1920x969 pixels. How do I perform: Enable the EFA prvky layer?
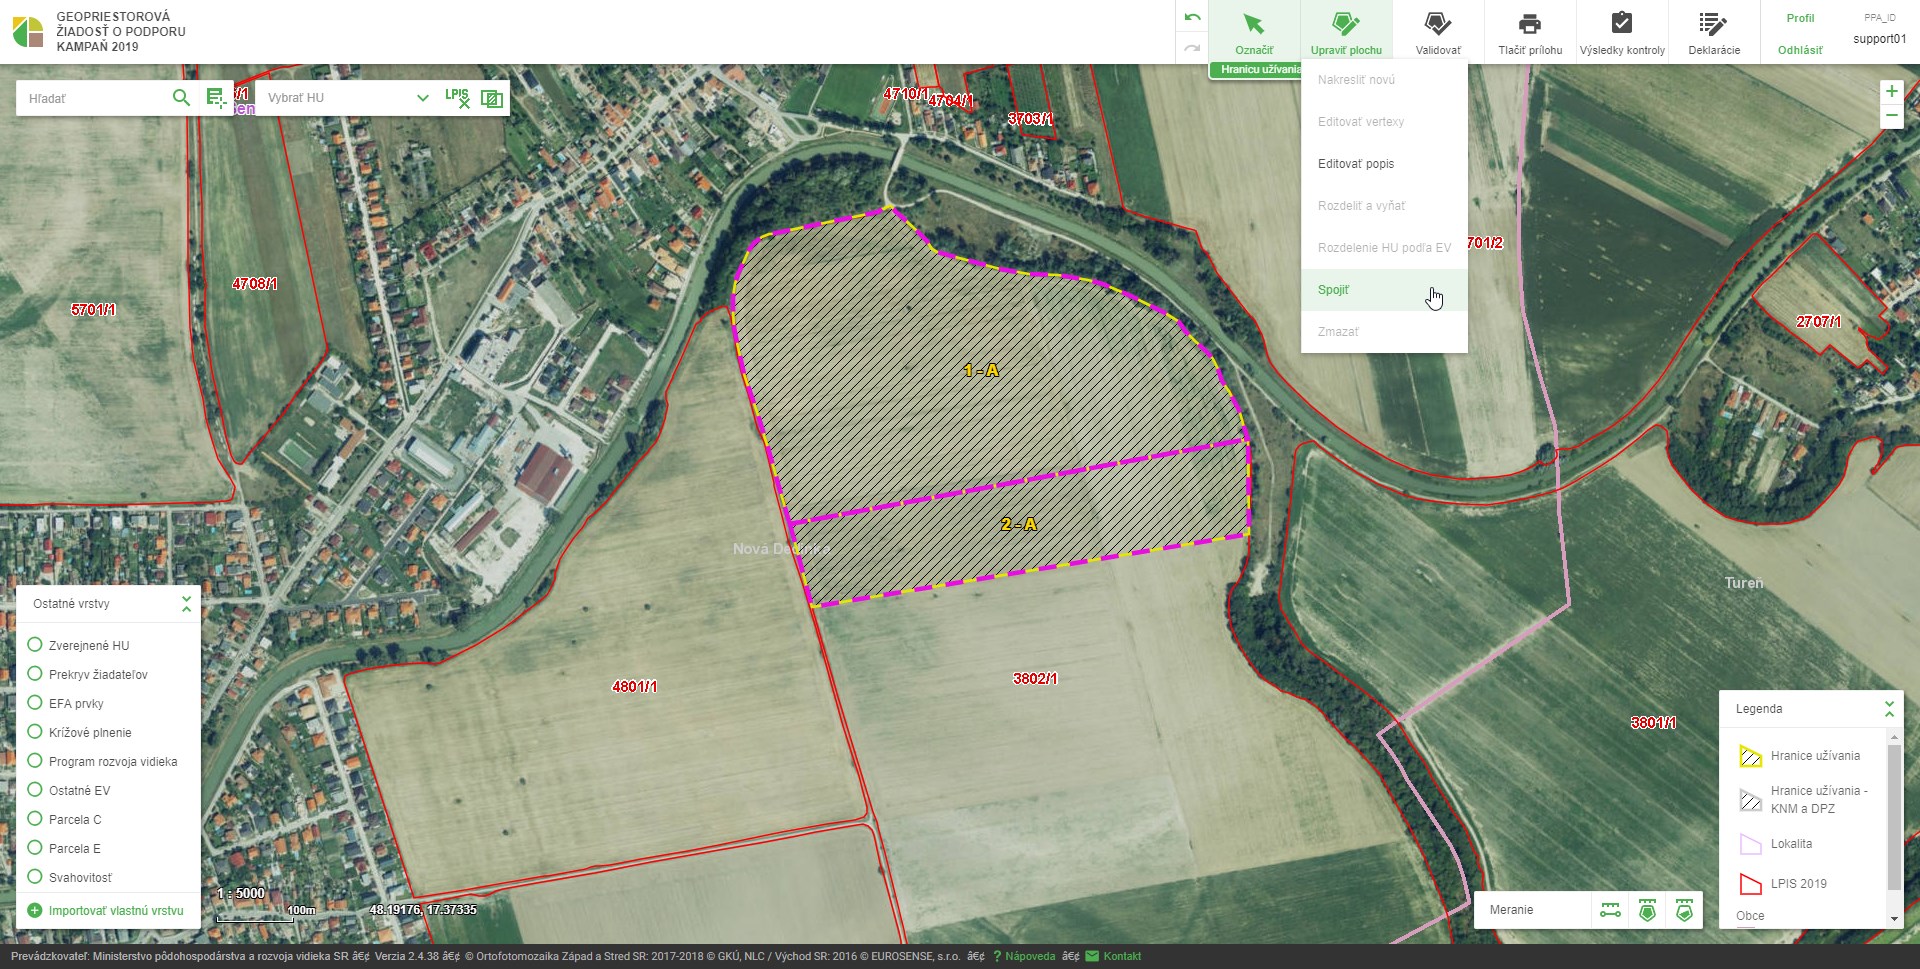pyautogui.click(x=35, y=703)
